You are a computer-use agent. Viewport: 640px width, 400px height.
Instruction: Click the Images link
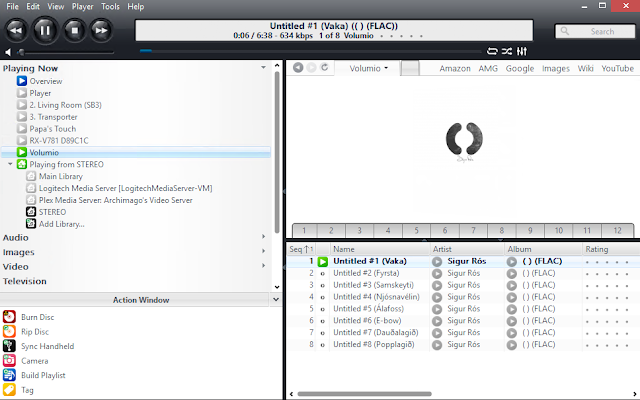556,69
